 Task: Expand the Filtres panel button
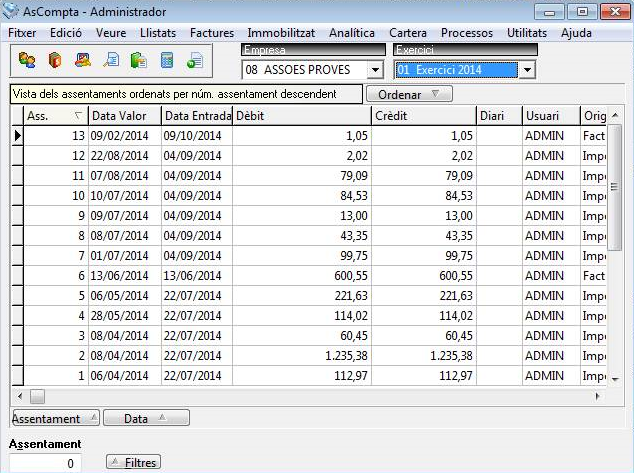tap(133, 462)
